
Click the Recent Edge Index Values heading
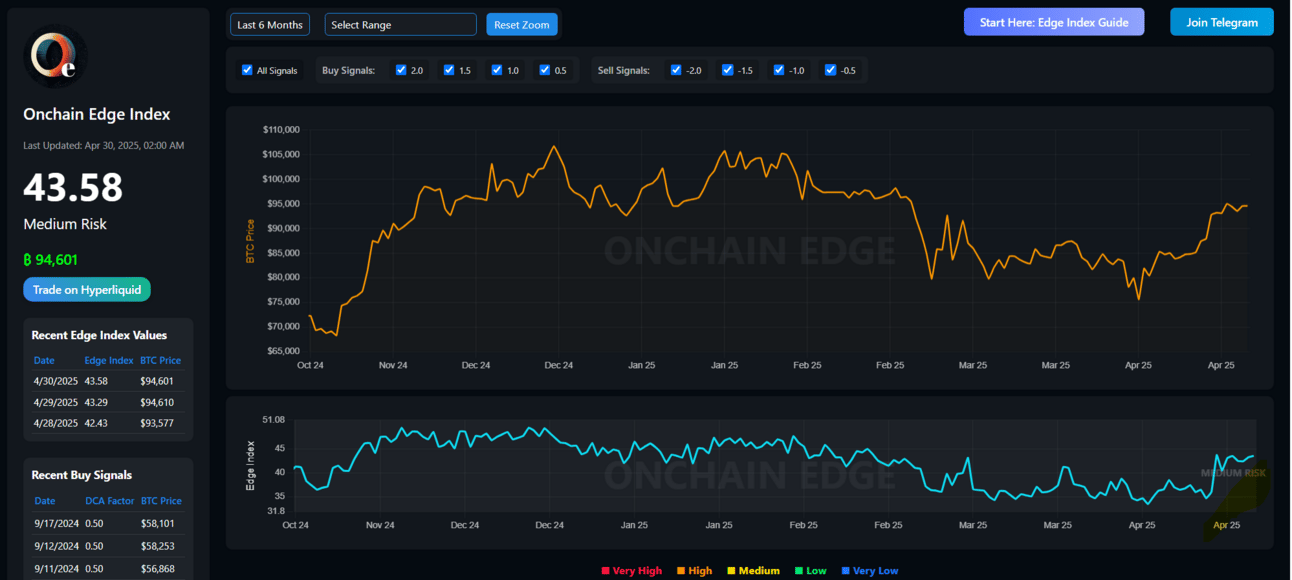99,335
